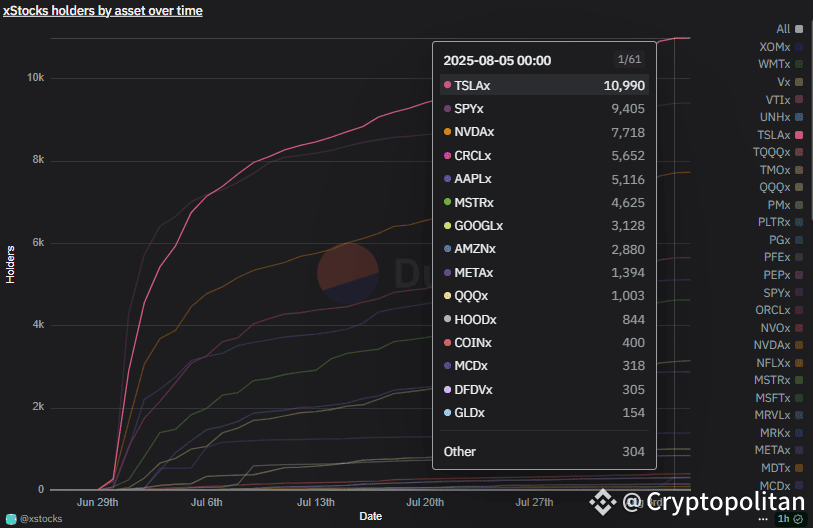813x528 pixels.
Task: Click the pink TSLAx legend color swatch
Action: click(799, 135)
